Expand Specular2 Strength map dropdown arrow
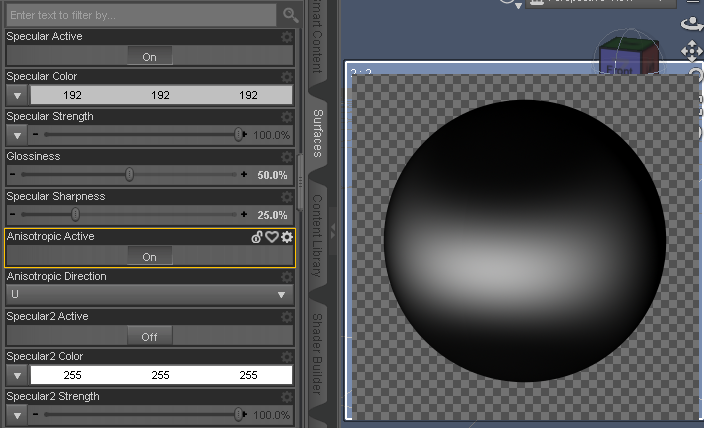Image resolution: width=704 pixels, height=428 pixels. (17, 415)
